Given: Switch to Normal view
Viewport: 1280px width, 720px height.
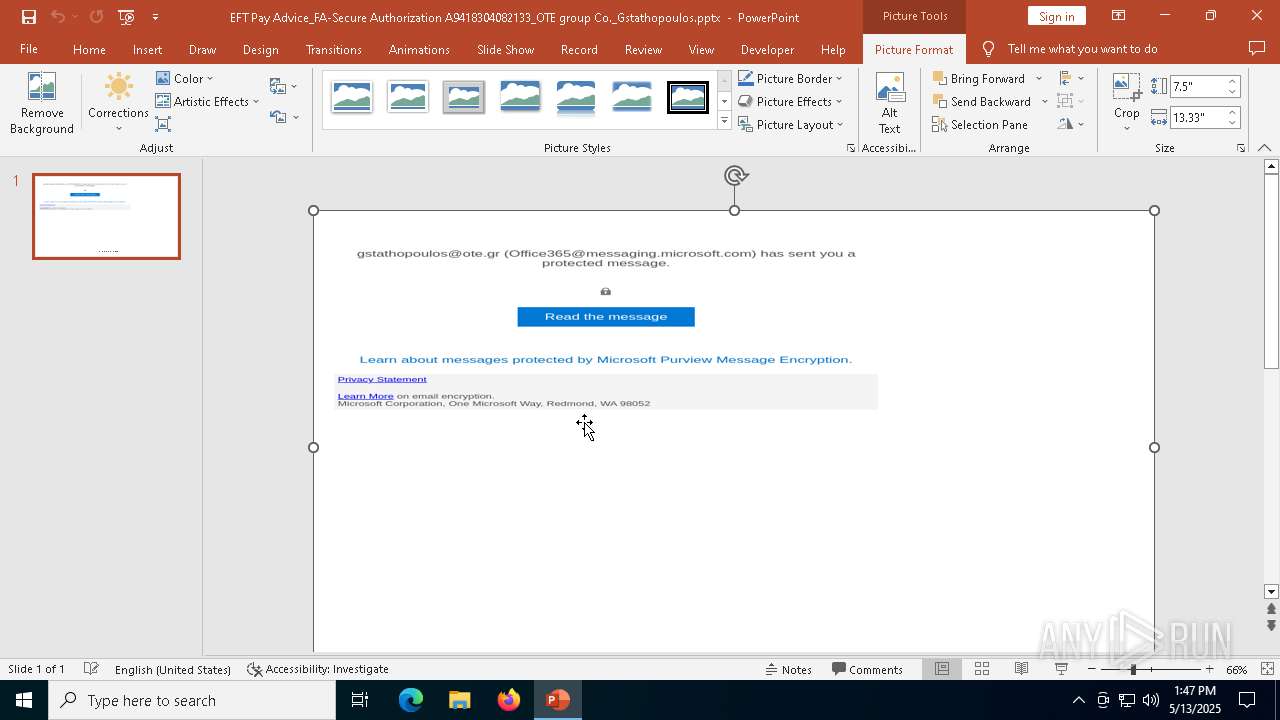Looking at the screenshot, I should click(x=942, y=669).
